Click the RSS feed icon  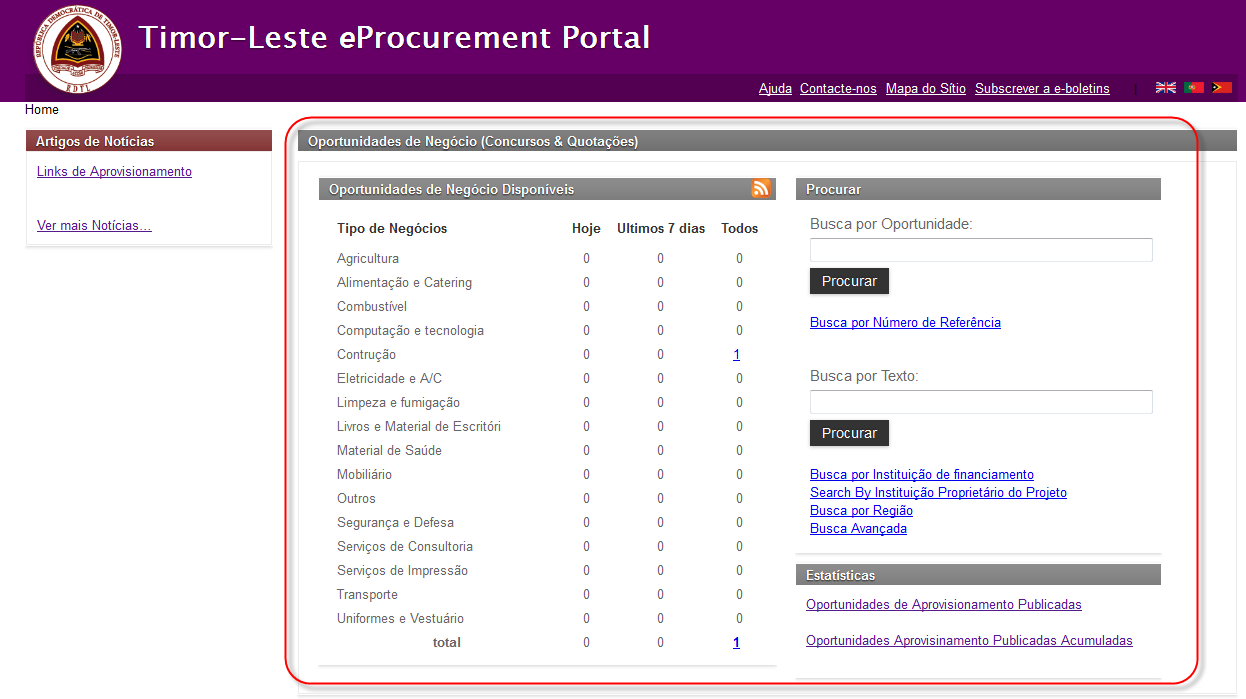761,188
